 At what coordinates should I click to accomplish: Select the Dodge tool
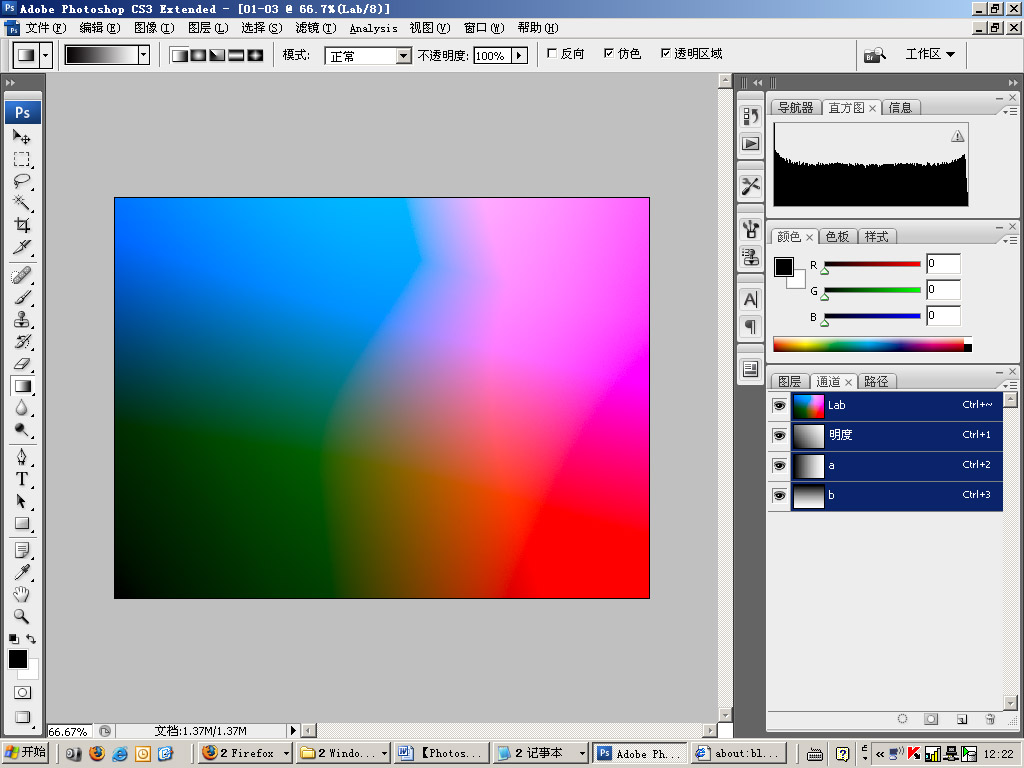pyautogui.click(x=22, y=430)
